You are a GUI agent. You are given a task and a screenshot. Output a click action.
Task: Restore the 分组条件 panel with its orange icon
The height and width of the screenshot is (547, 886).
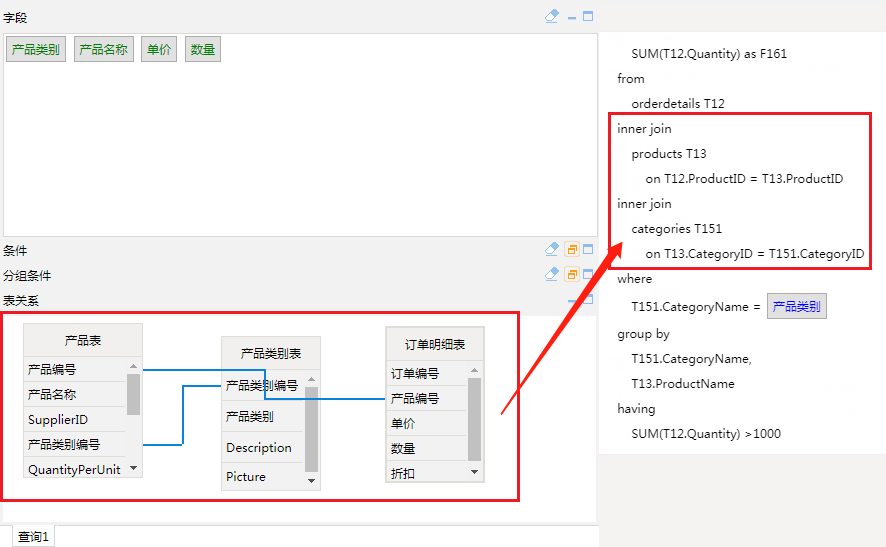tap(572, 275)
